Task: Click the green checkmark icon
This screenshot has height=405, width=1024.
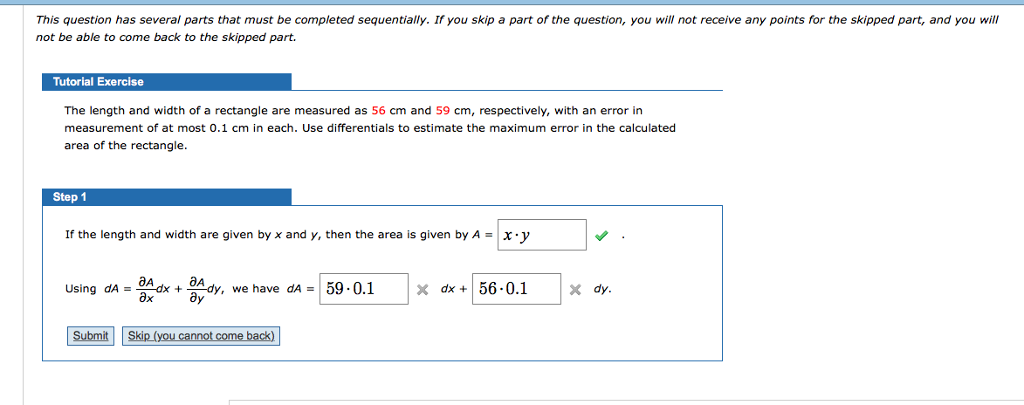Action: pyautogui.click(x=600, y=237)
